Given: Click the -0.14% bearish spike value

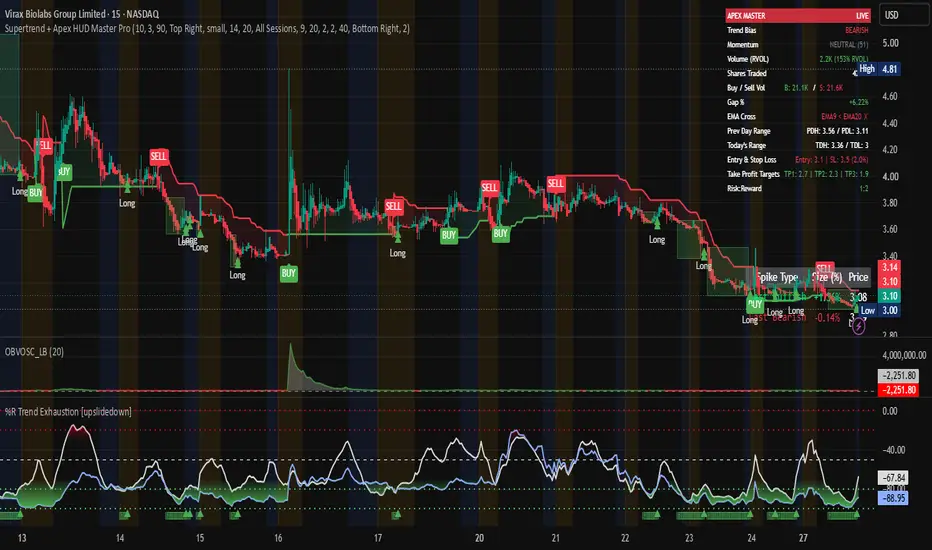Looking at the screenshot, I should tap(827, 318).
